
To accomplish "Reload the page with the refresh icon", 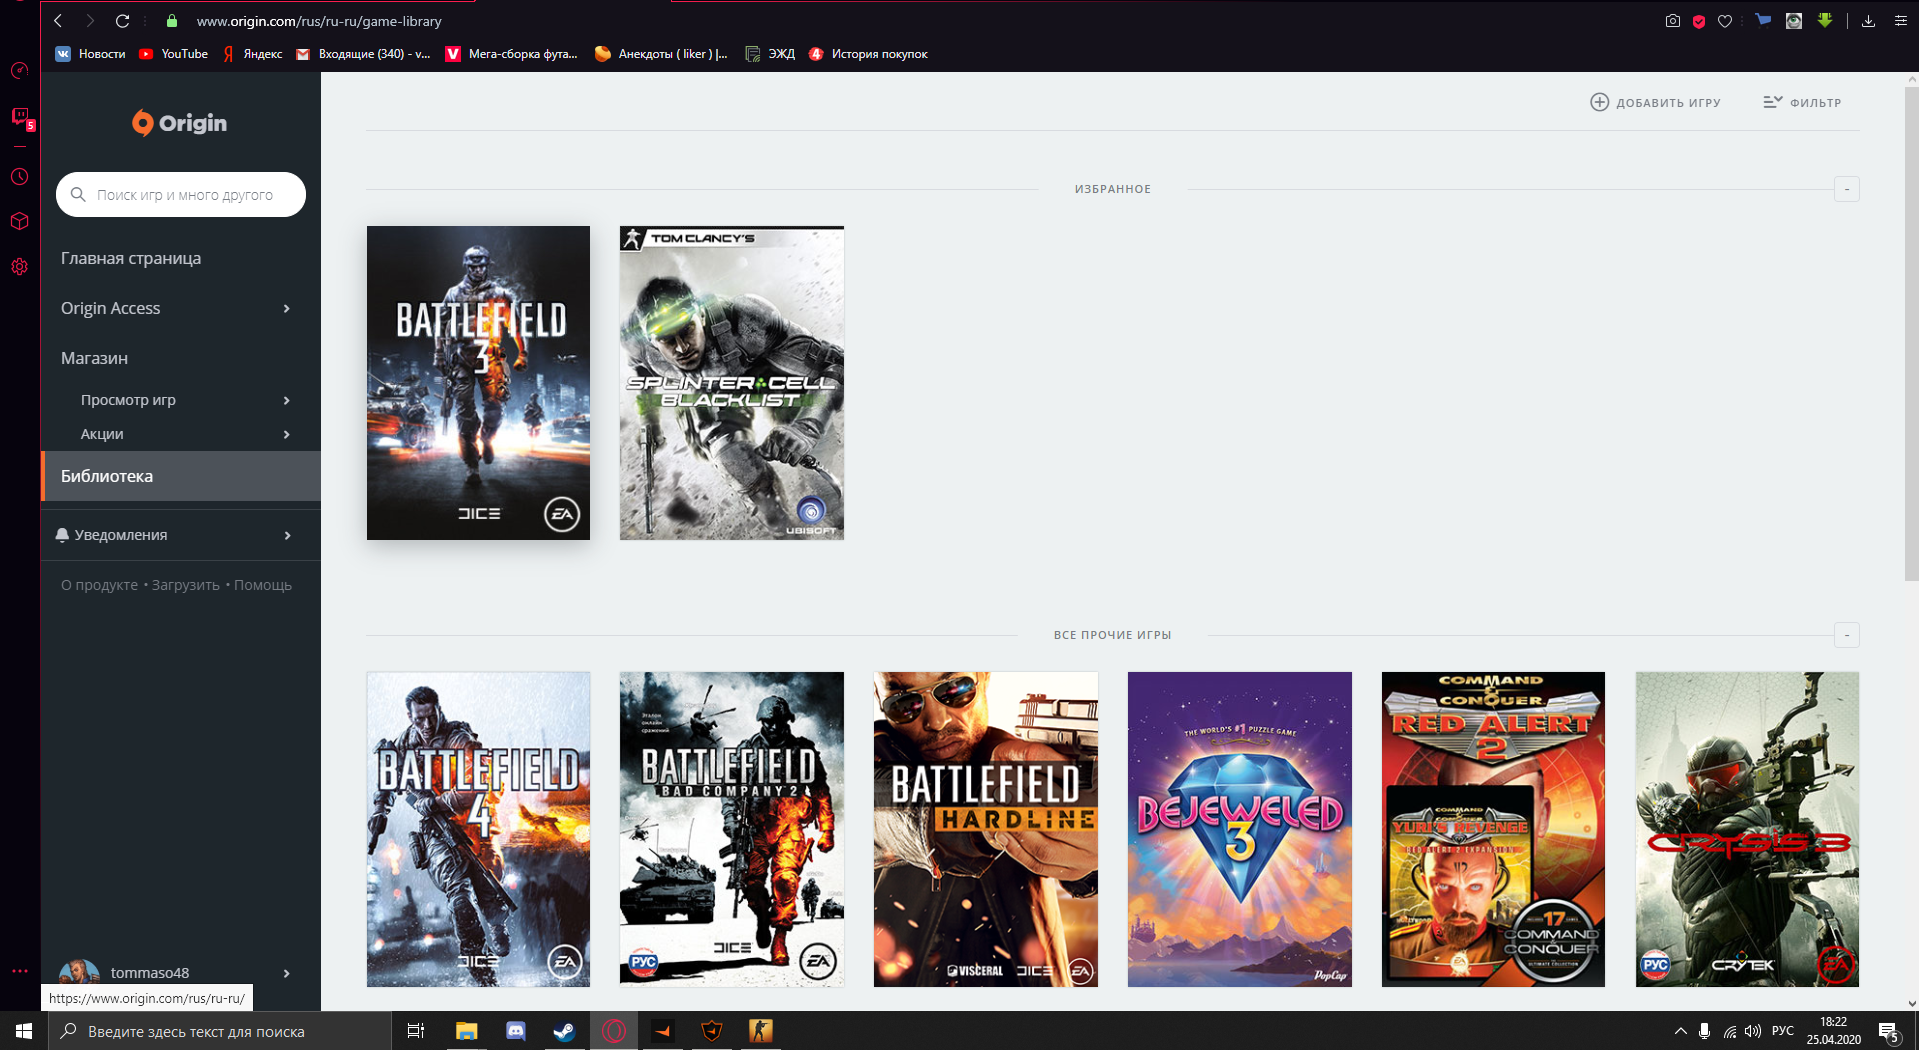I will click(122, 21).
